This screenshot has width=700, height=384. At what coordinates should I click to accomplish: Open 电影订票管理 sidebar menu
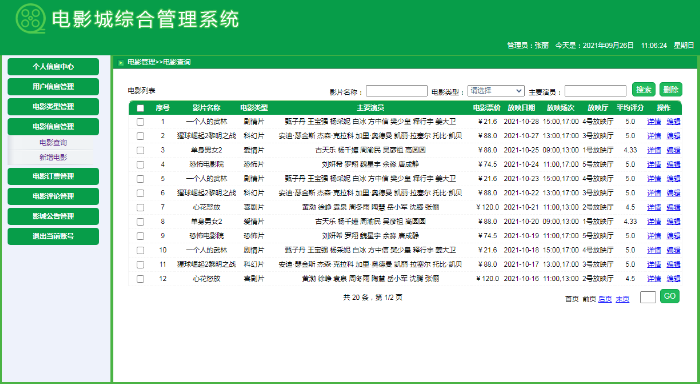click(53, 176)
